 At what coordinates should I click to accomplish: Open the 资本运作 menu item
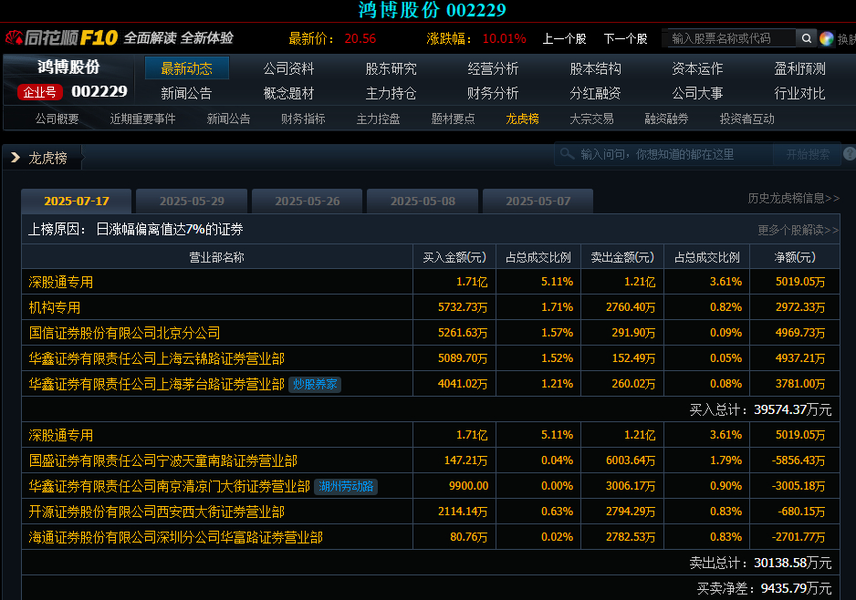(697, 69)
